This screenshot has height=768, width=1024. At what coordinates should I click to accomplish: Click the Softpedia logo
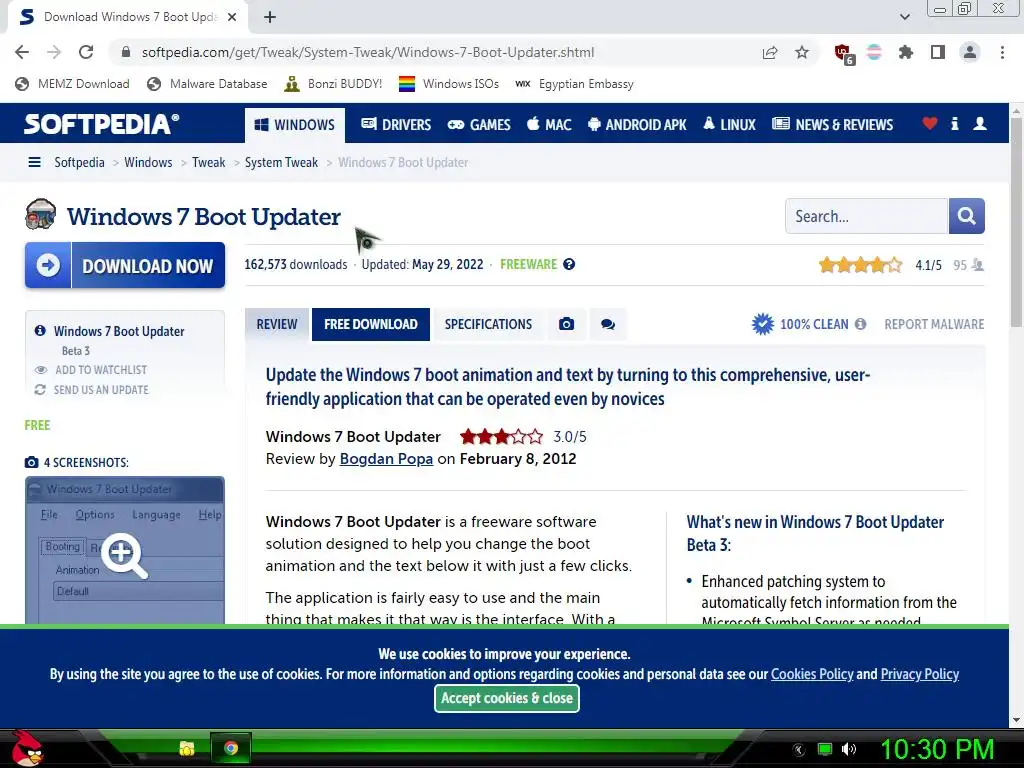tap(102, 124)
